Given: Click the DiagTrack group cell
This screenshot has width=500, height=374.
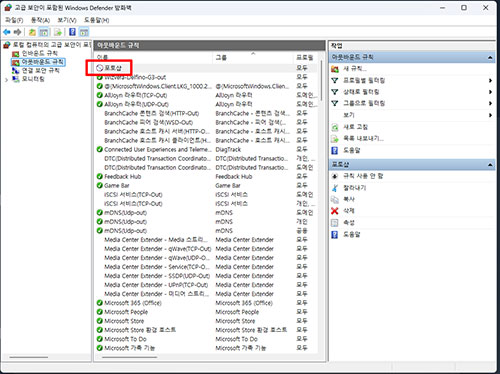Looking at the screenshot, I should click(x=228, y=149).
